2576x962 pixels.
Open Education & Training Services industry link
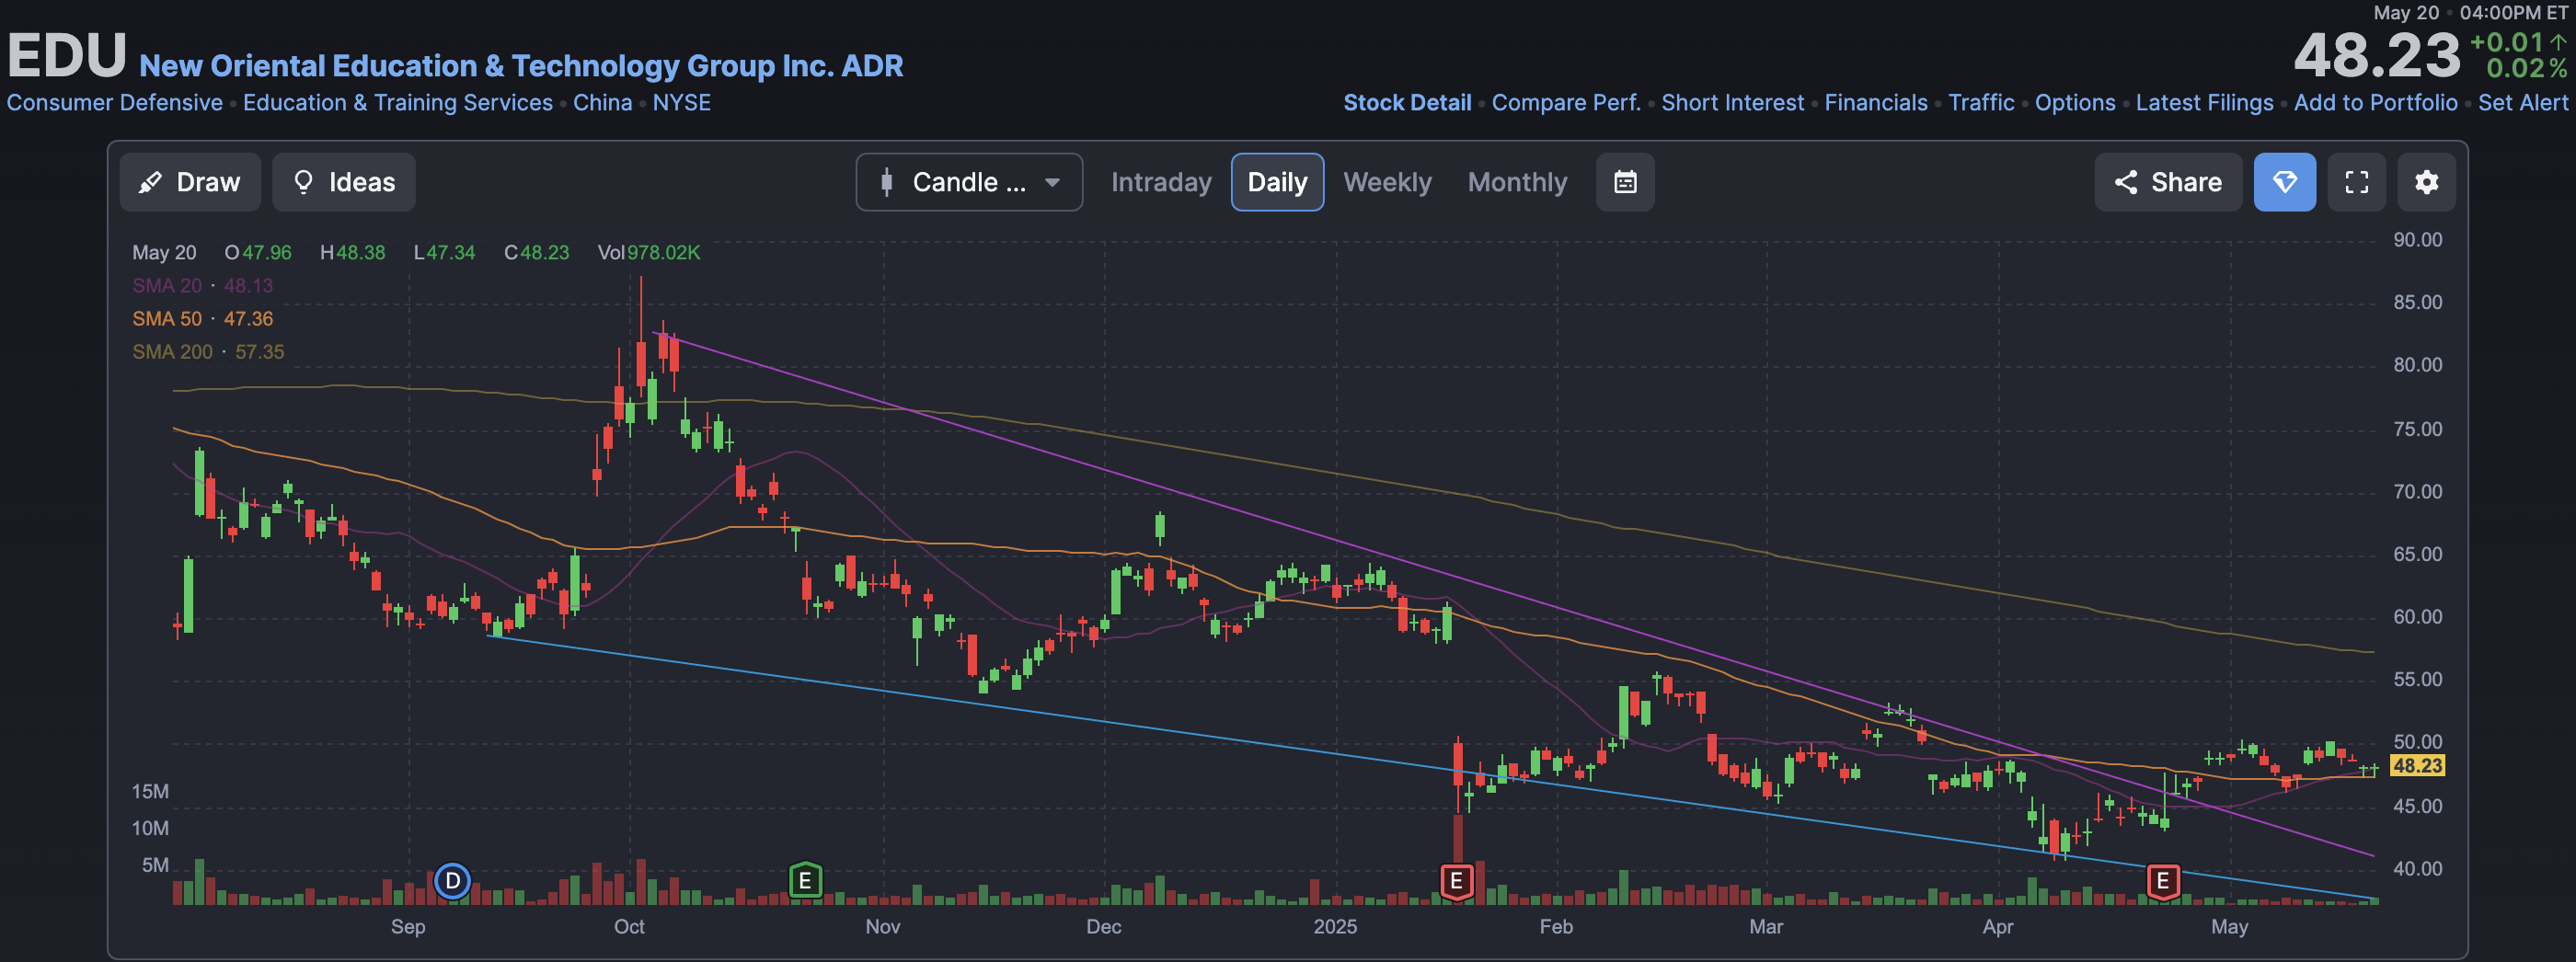tap(398, 103)
